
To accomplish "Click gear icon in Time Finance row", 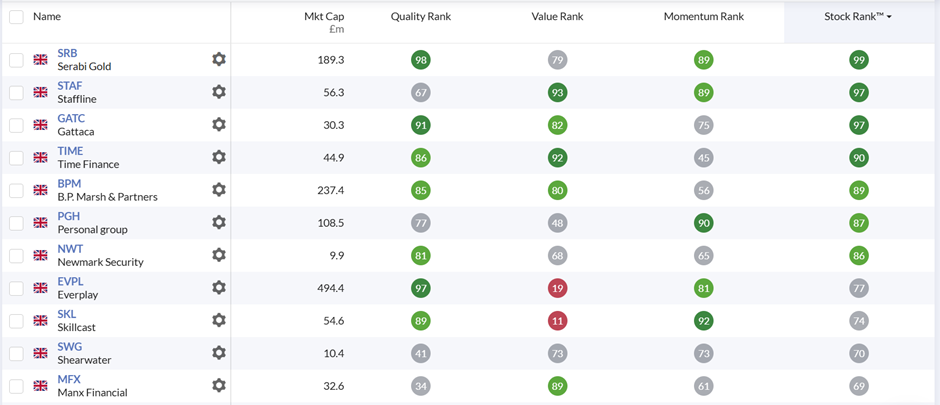I will click(x=219, y=158).
